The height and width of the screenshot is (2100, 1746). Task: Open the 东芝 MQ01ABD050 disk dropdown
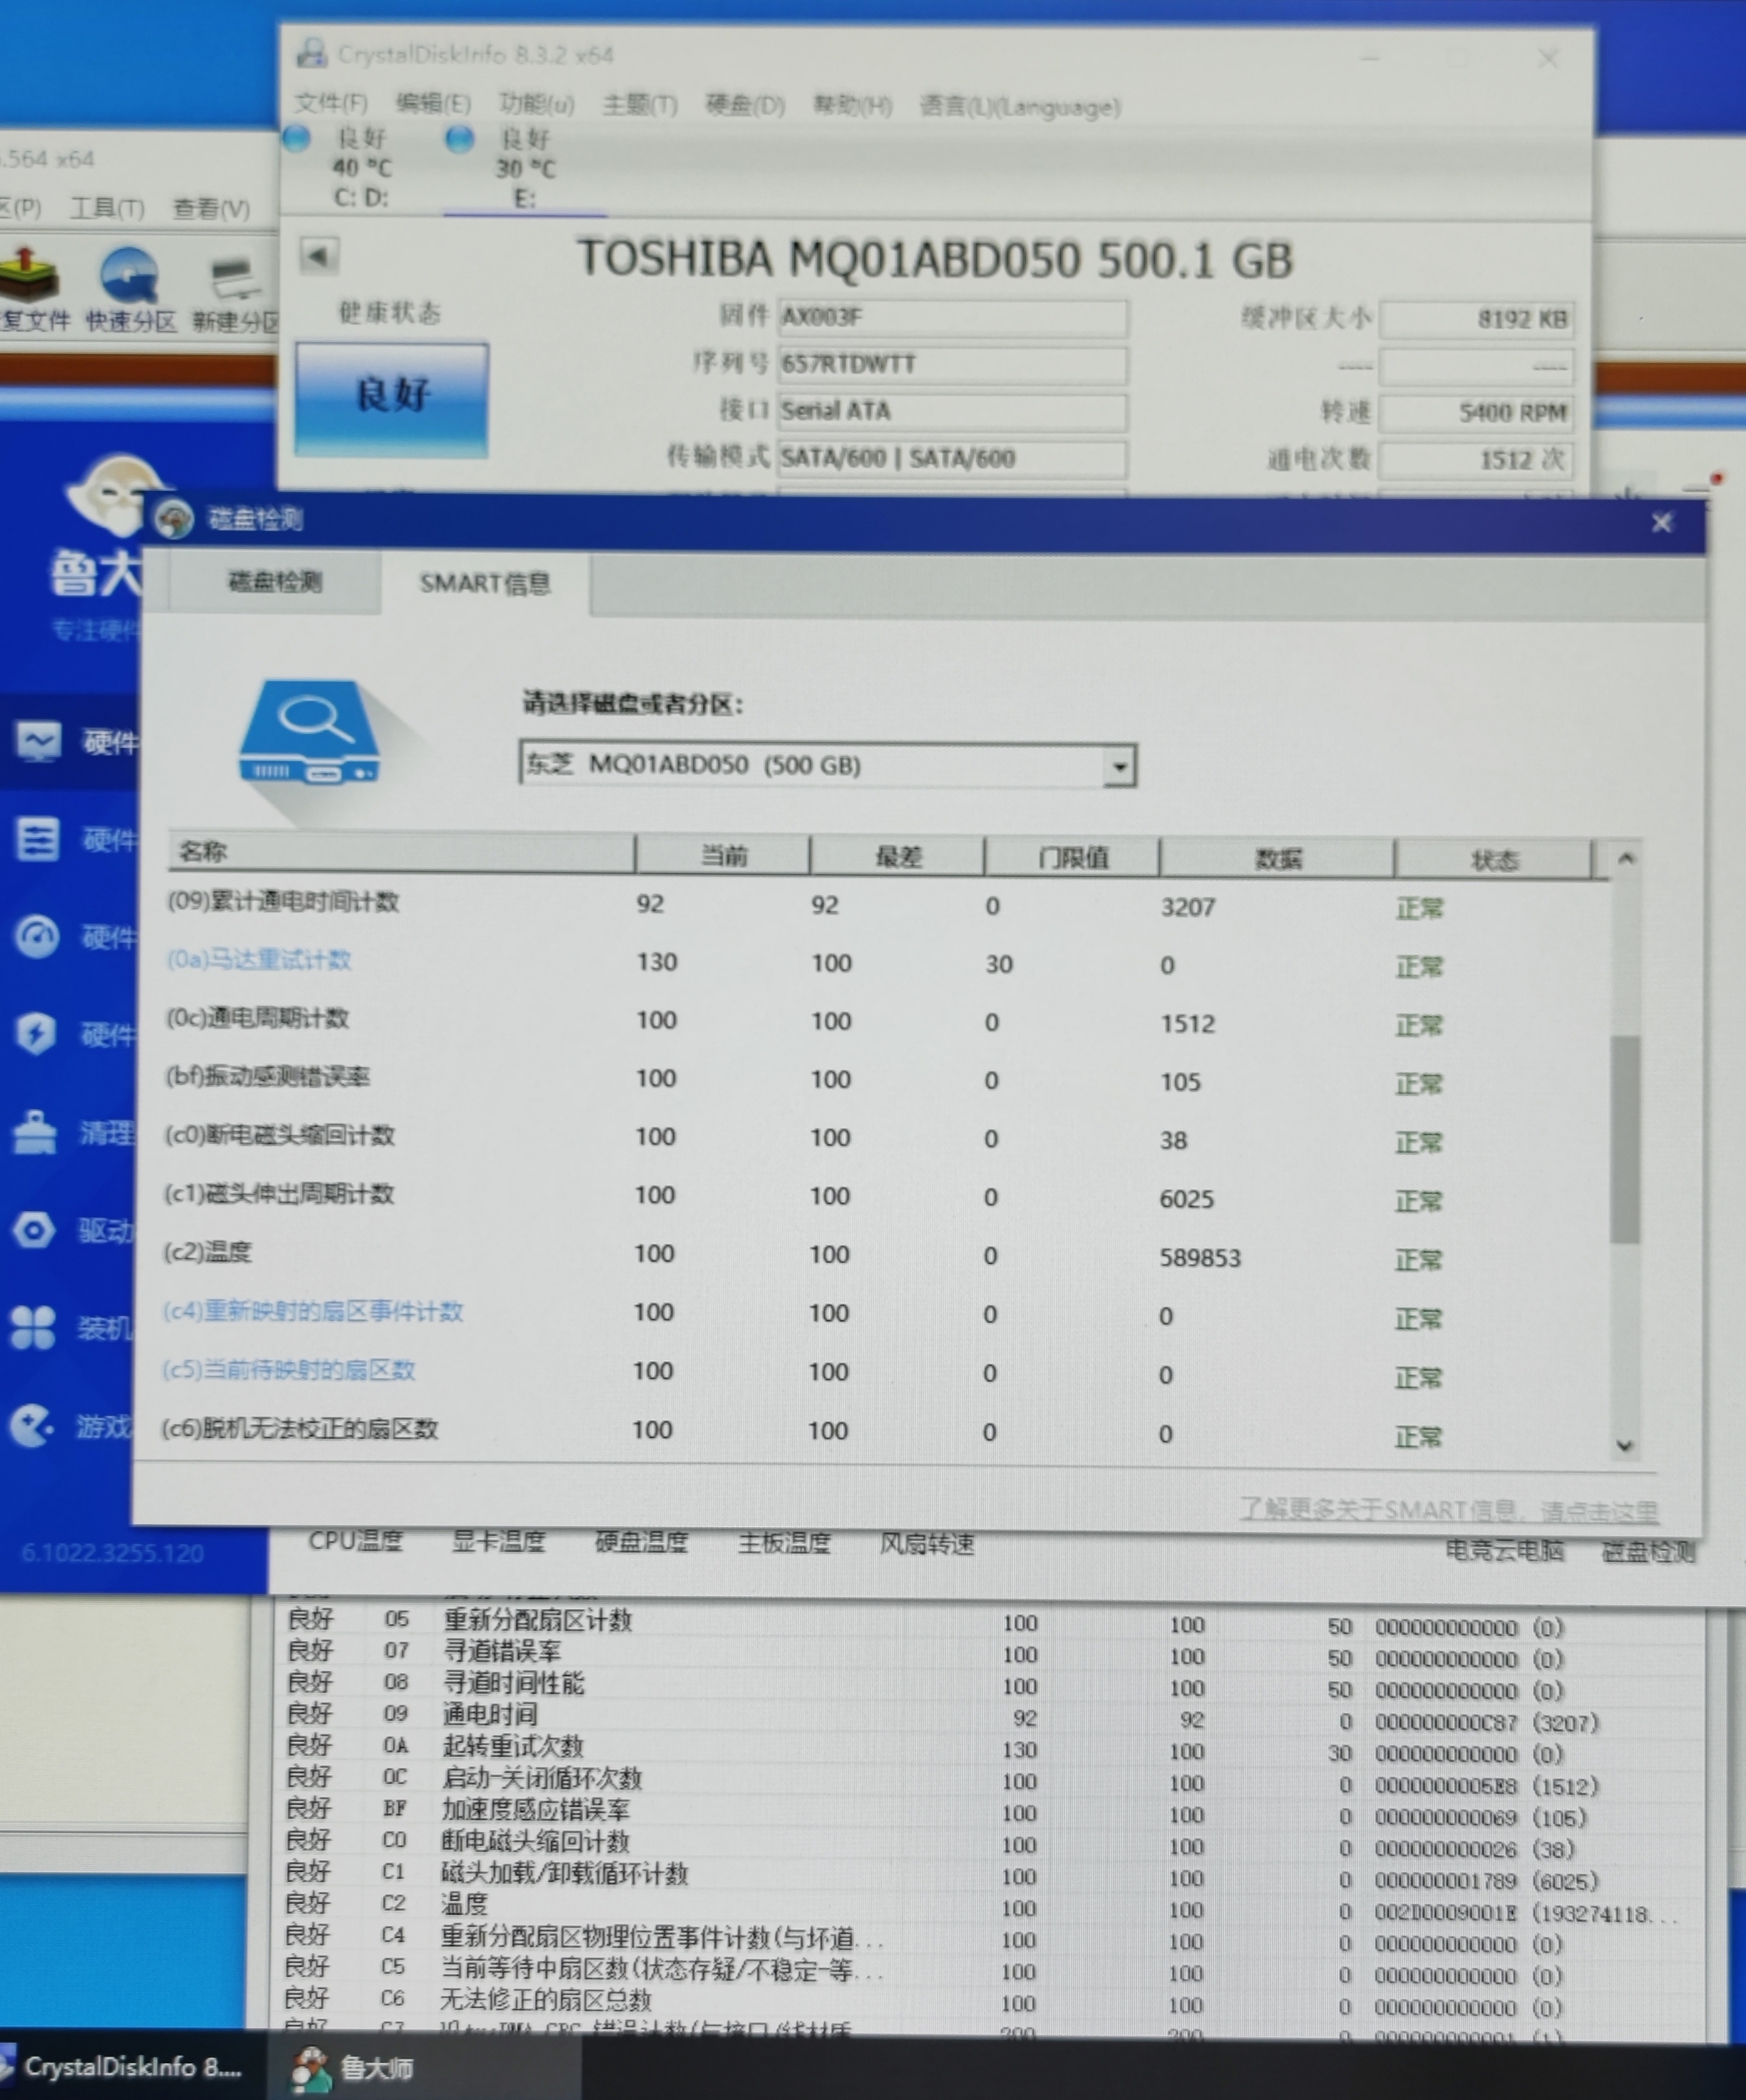coord(828,765)
